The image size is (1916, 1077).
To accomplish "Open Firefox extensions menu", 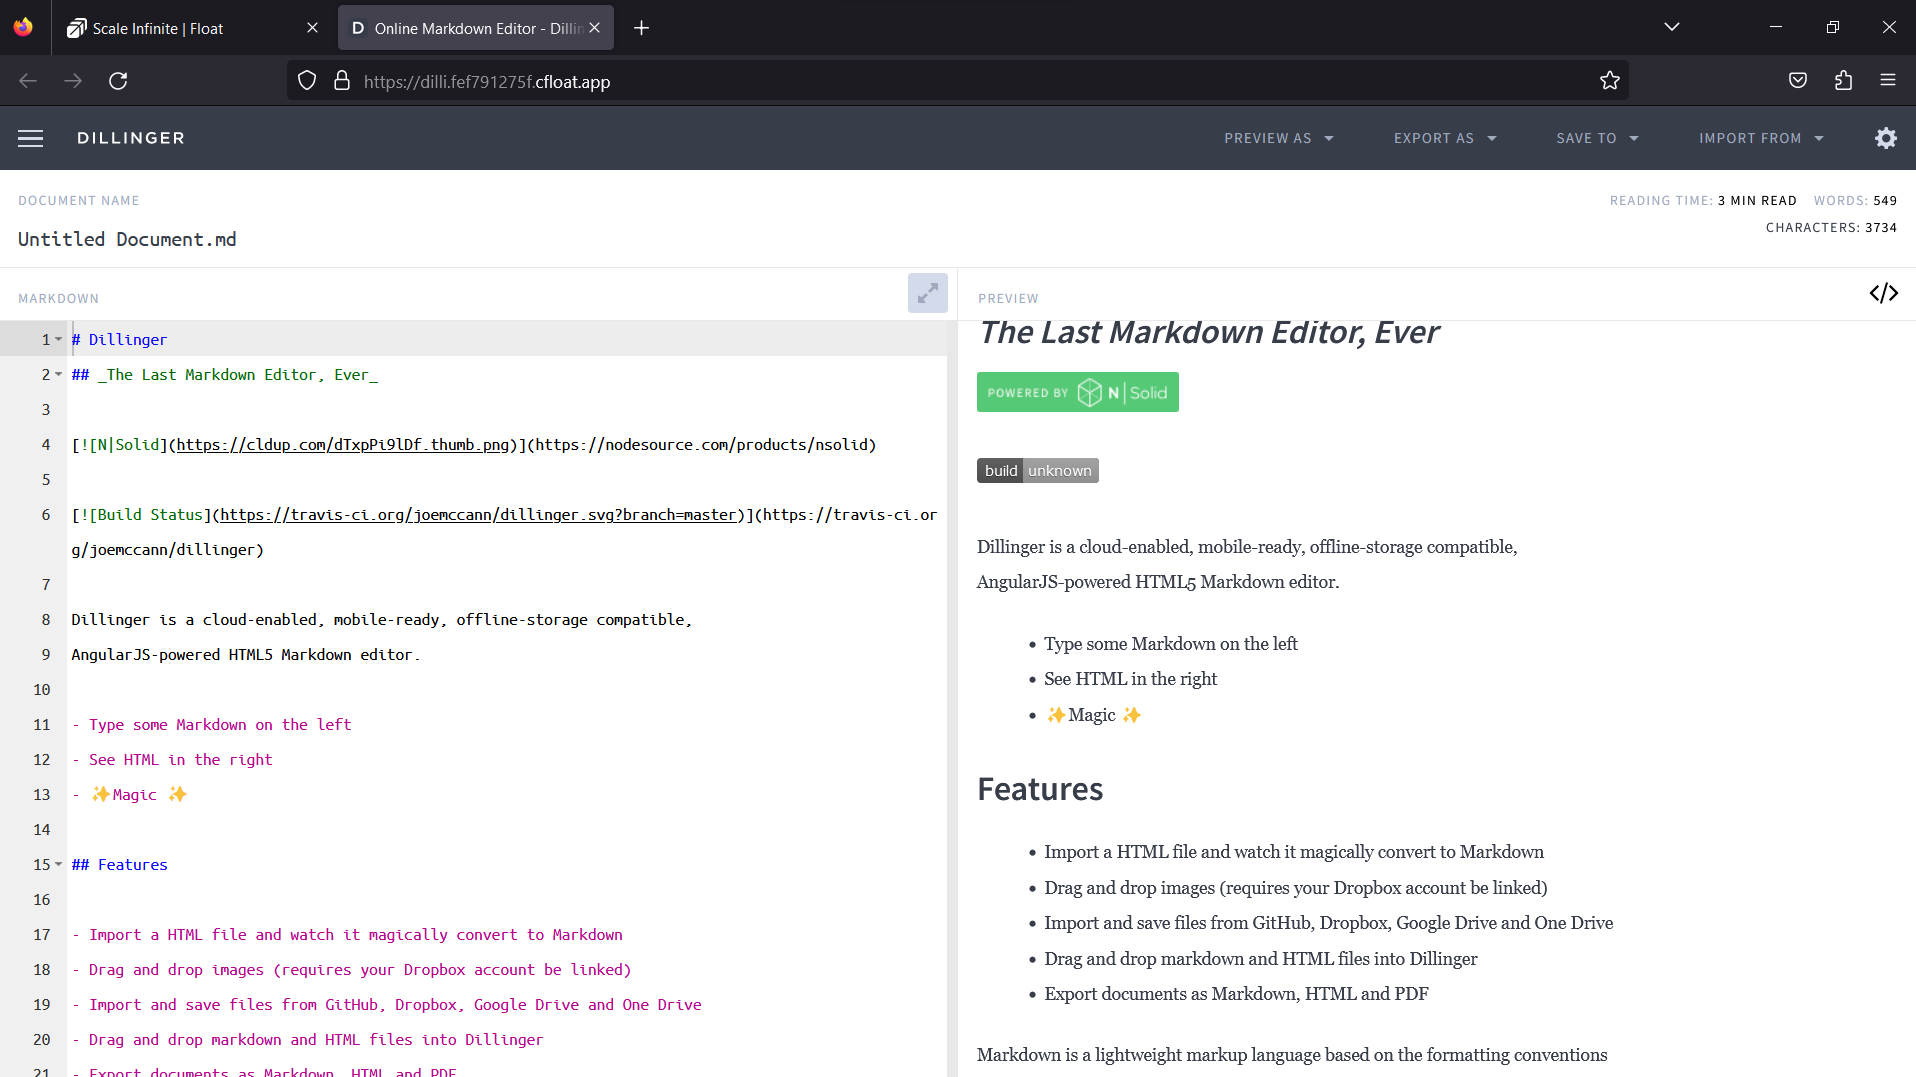I will coord(1843,81).
